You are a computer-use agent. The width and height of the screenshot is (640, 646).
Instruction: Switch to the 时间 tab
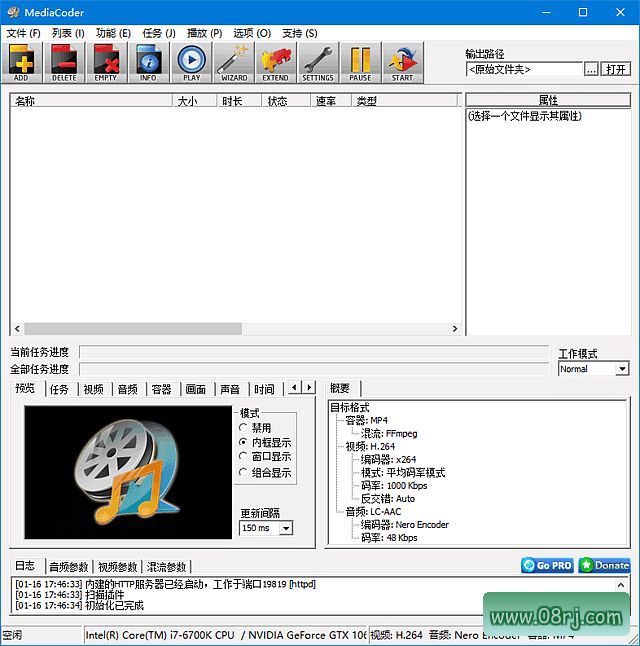[264, 389]
